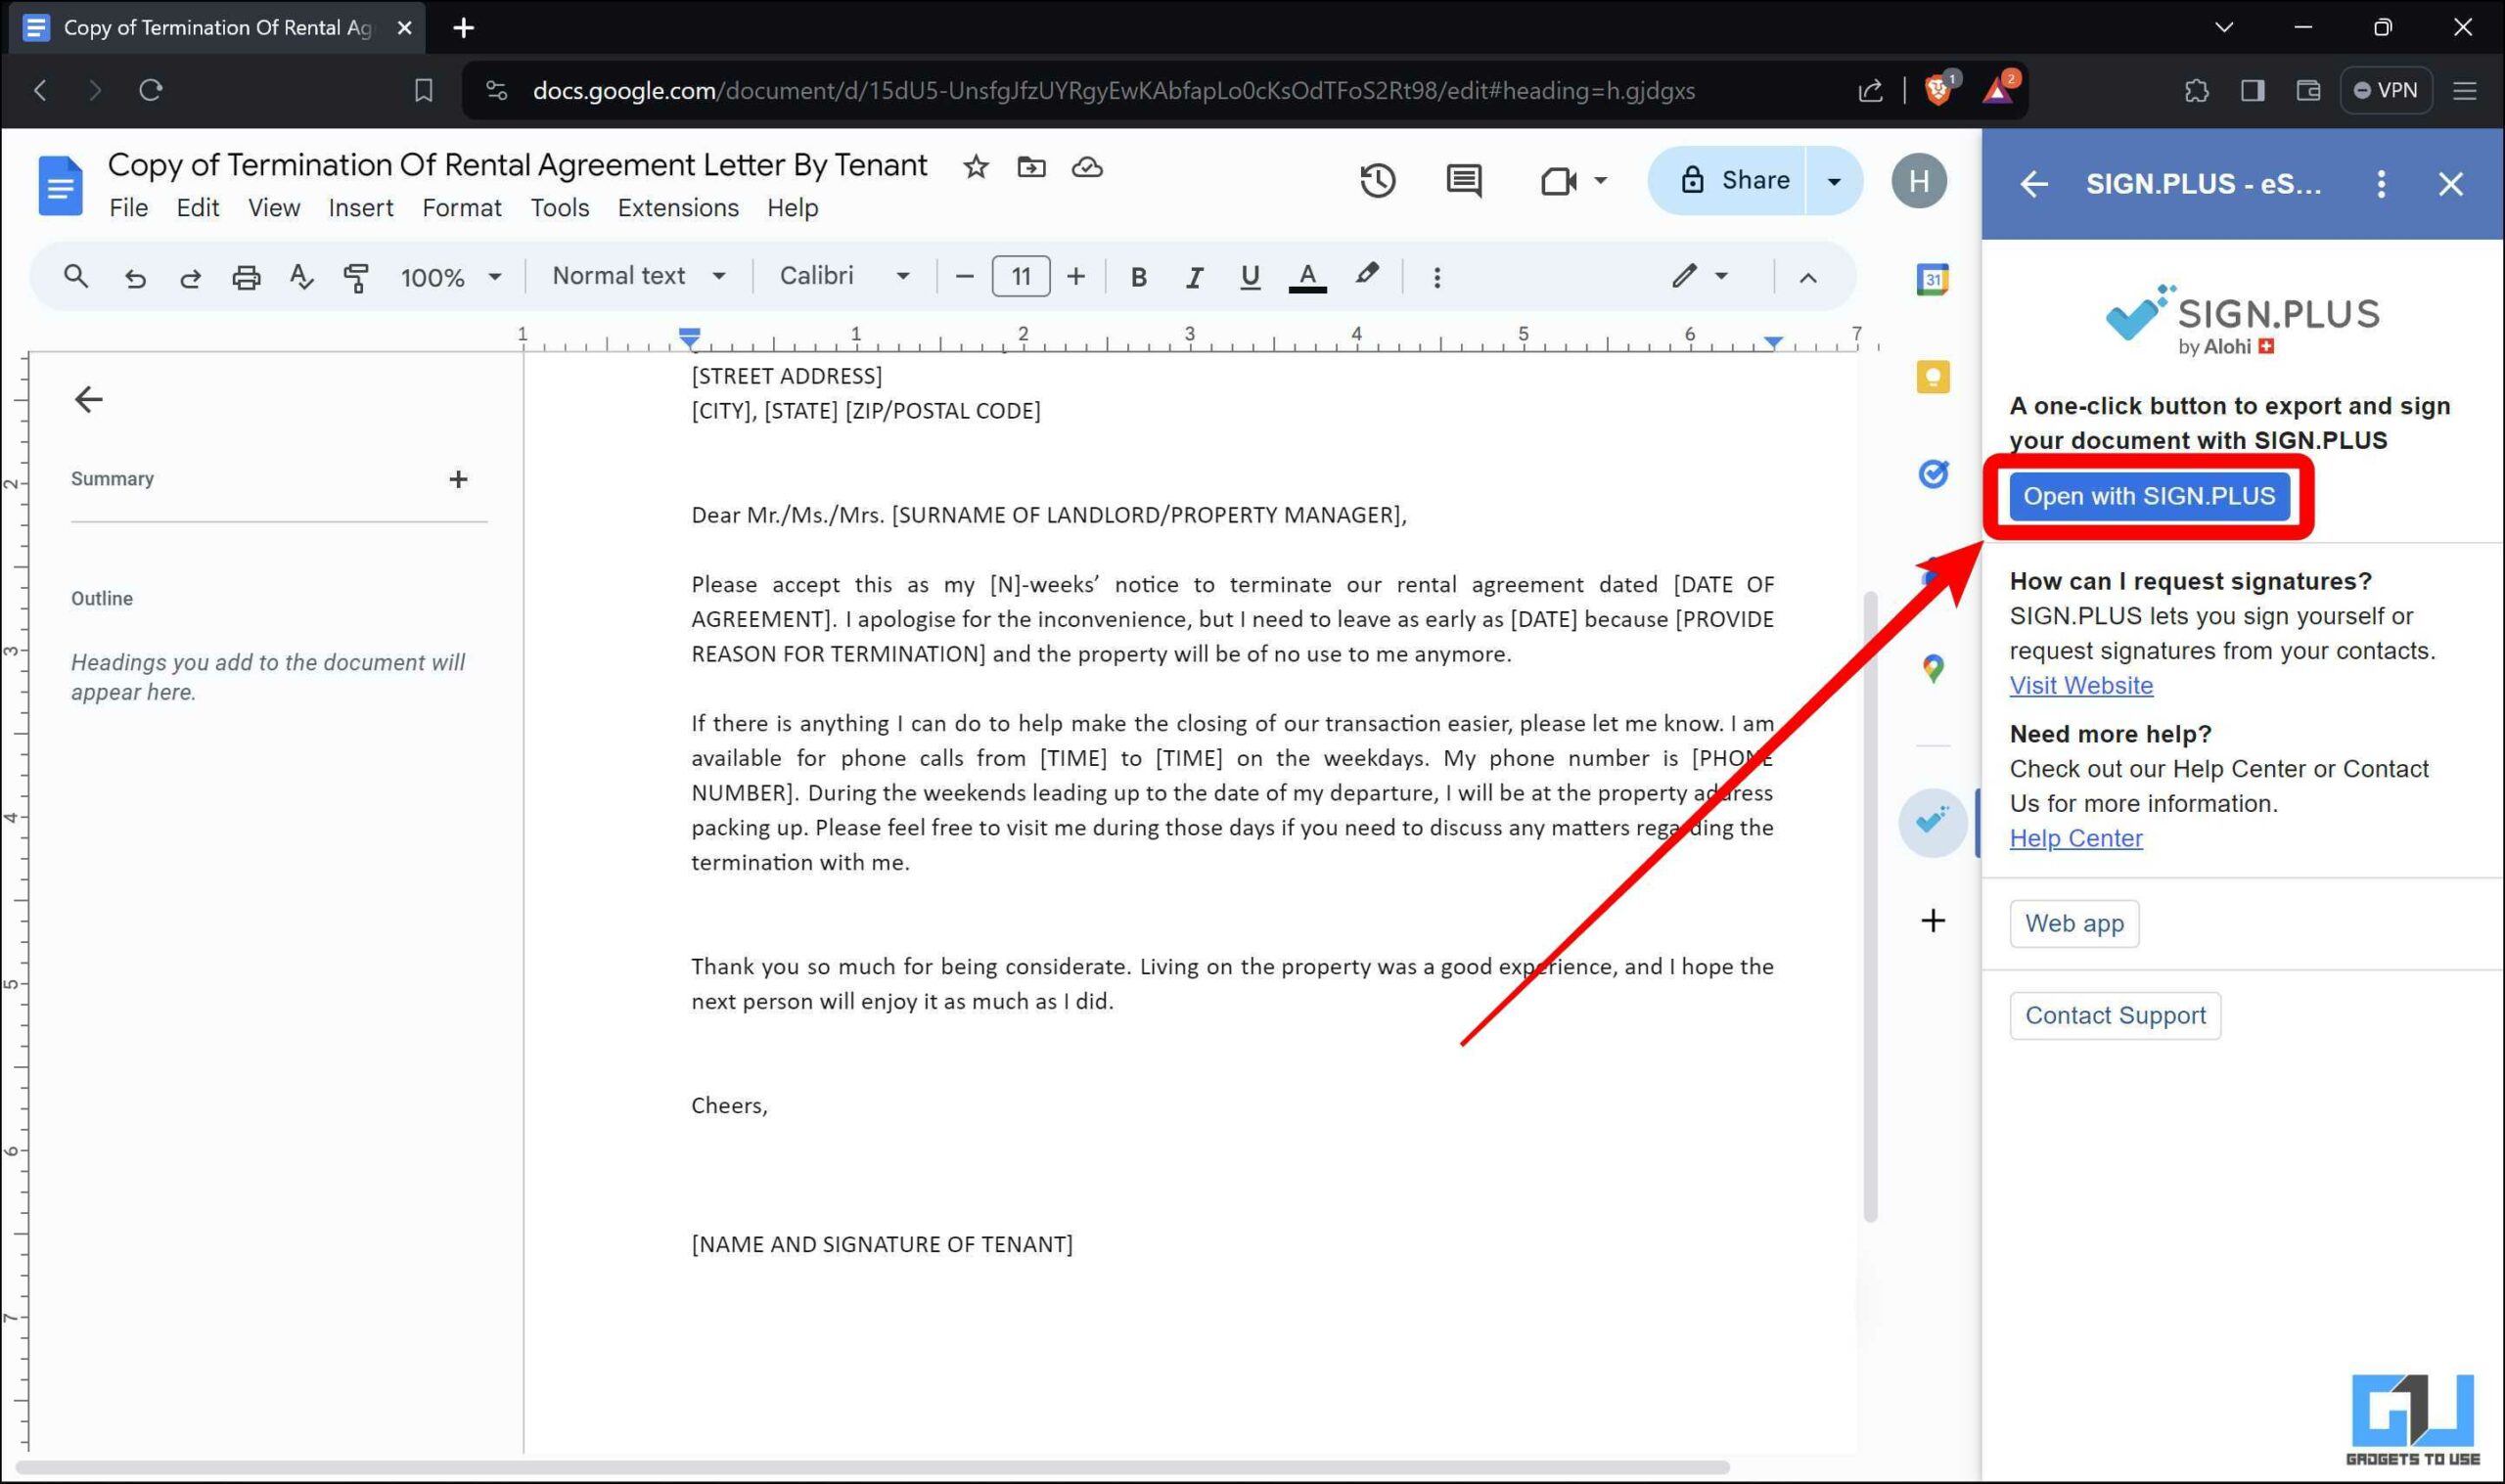Open the browser tab search chevron
This screenshot has height=1484, width=2505.
2223,27
